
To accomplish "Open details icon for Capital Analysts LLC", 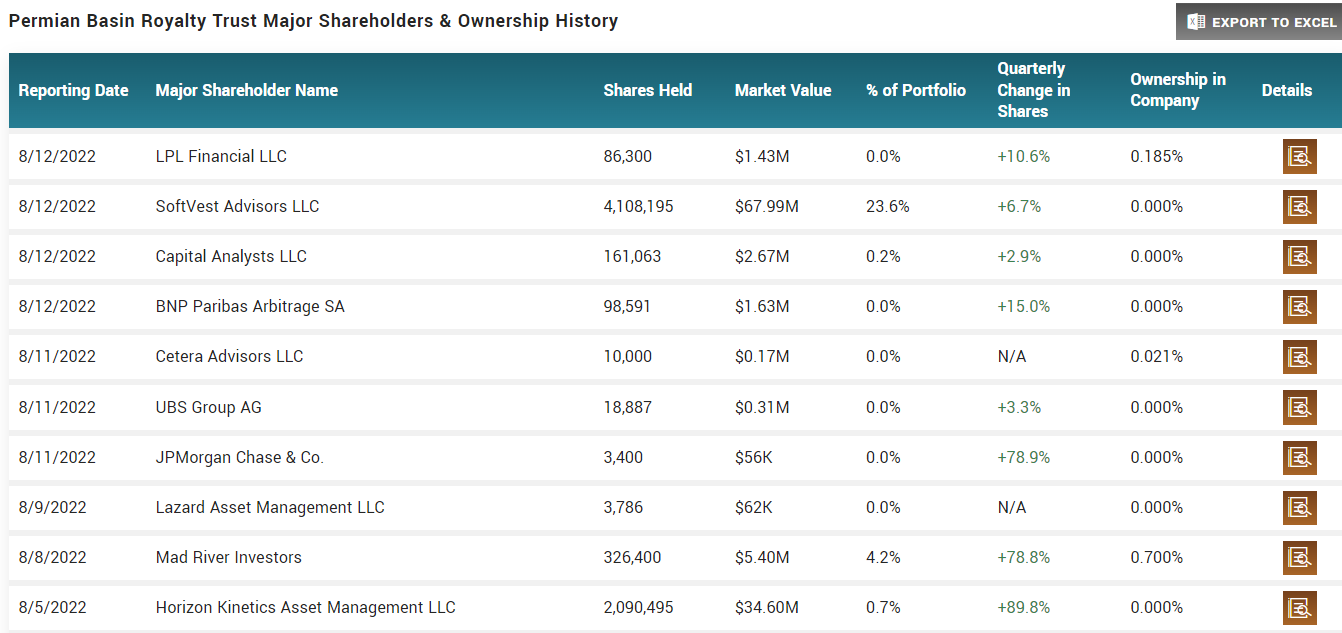I will click(x=1299, y=256).
